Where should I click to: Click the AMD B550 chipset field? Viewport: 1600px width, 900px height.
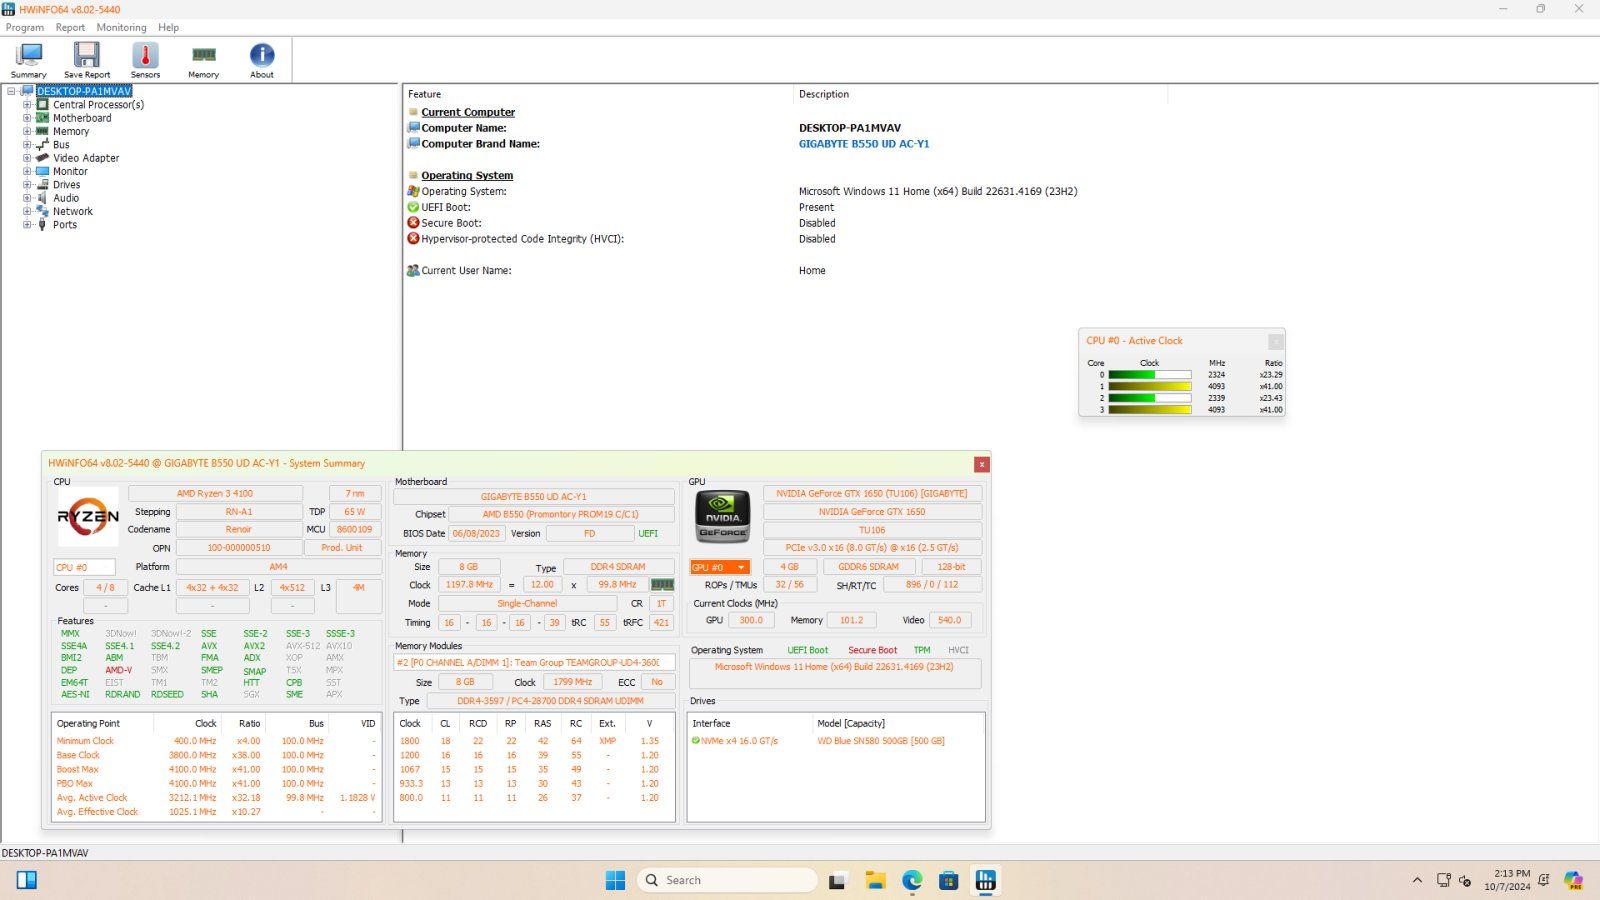[x=560, y=514]
